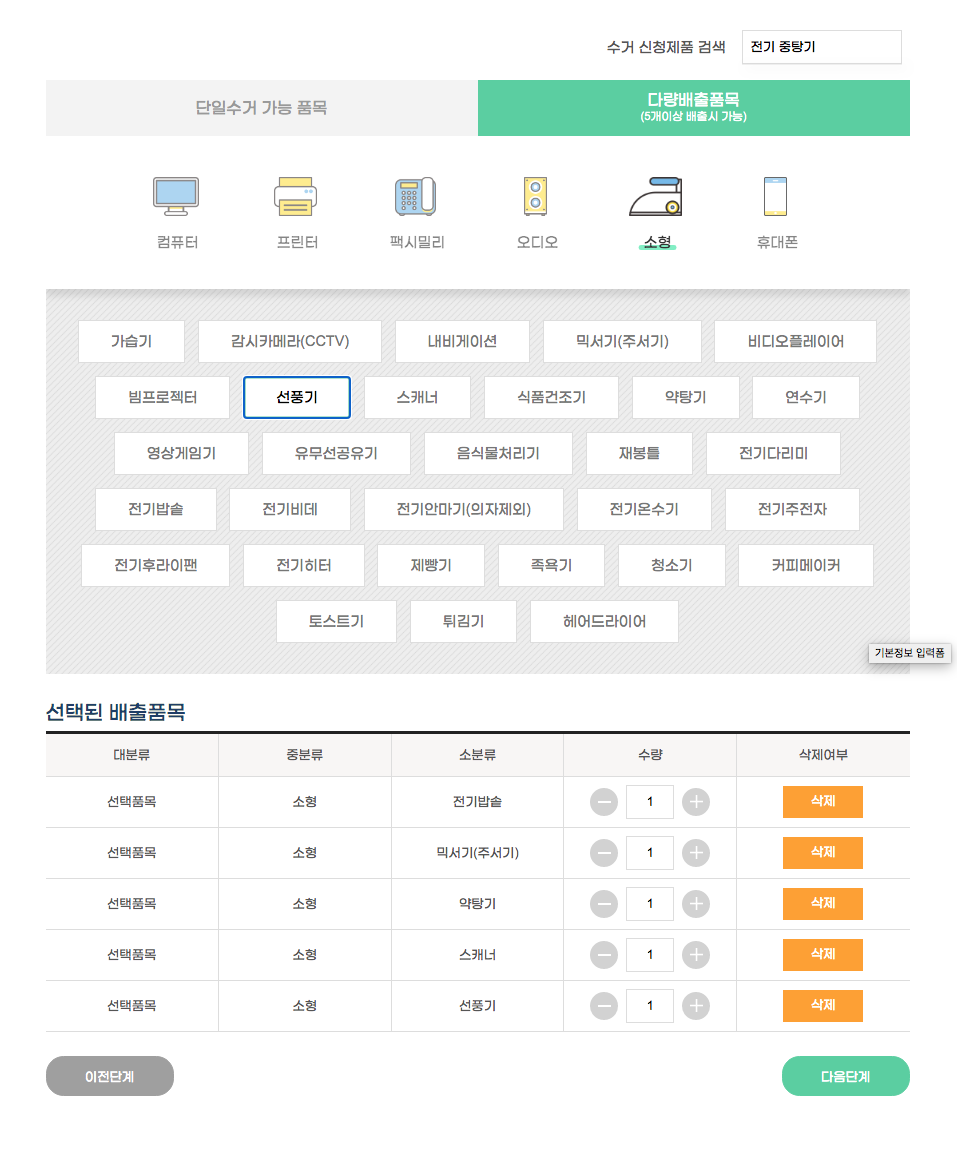Image resolution: width=957 pixels, height=1149 pixels.
Task: Decrease quantity for 스캐너 row
Action: pos(604,955)
